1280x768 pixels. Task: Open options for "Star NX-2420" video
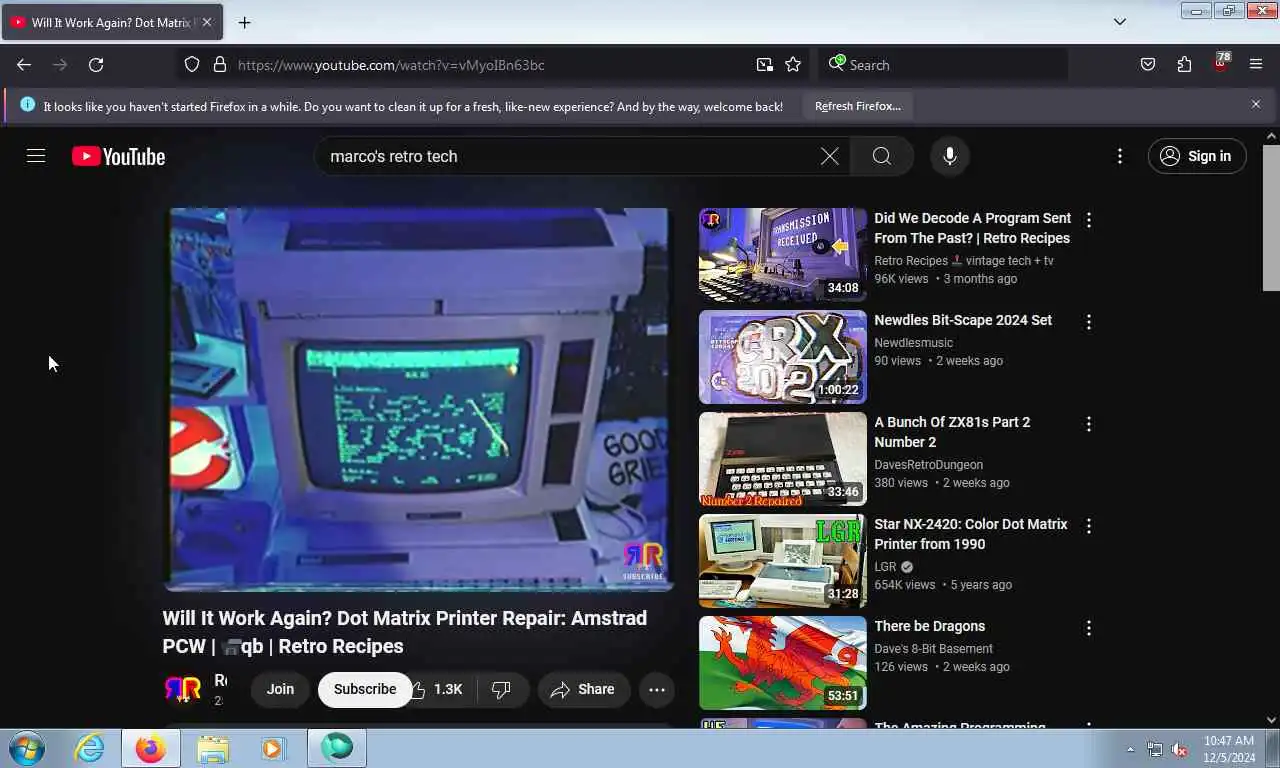tap(1089, 526)
